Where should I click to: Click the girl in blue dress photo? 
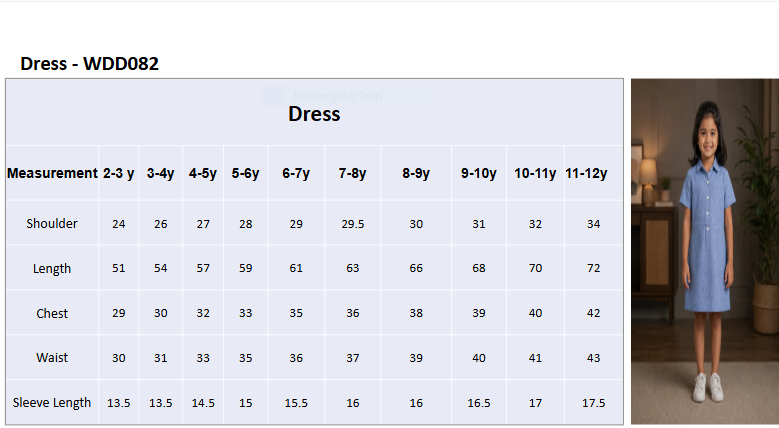[704, 251]
